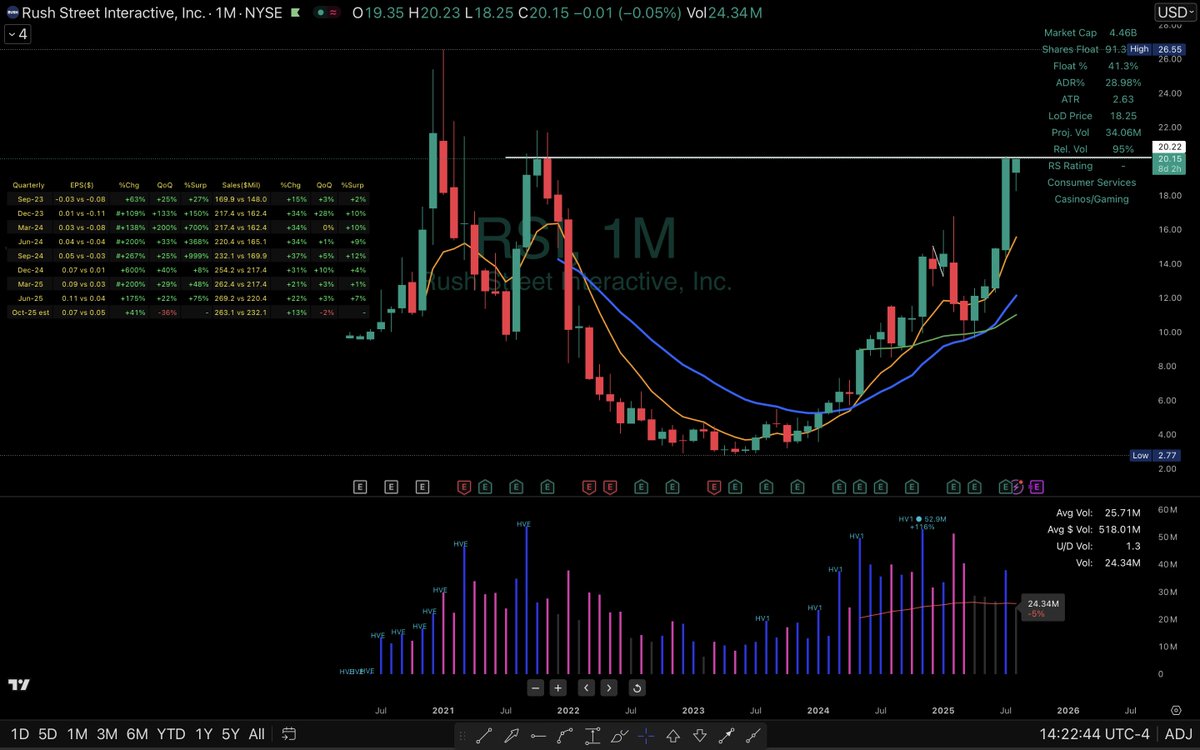Viewport: 1200px width, 750px height.
Task: Click the Sep-23 quarterly row label
Action: pos(30,199)
